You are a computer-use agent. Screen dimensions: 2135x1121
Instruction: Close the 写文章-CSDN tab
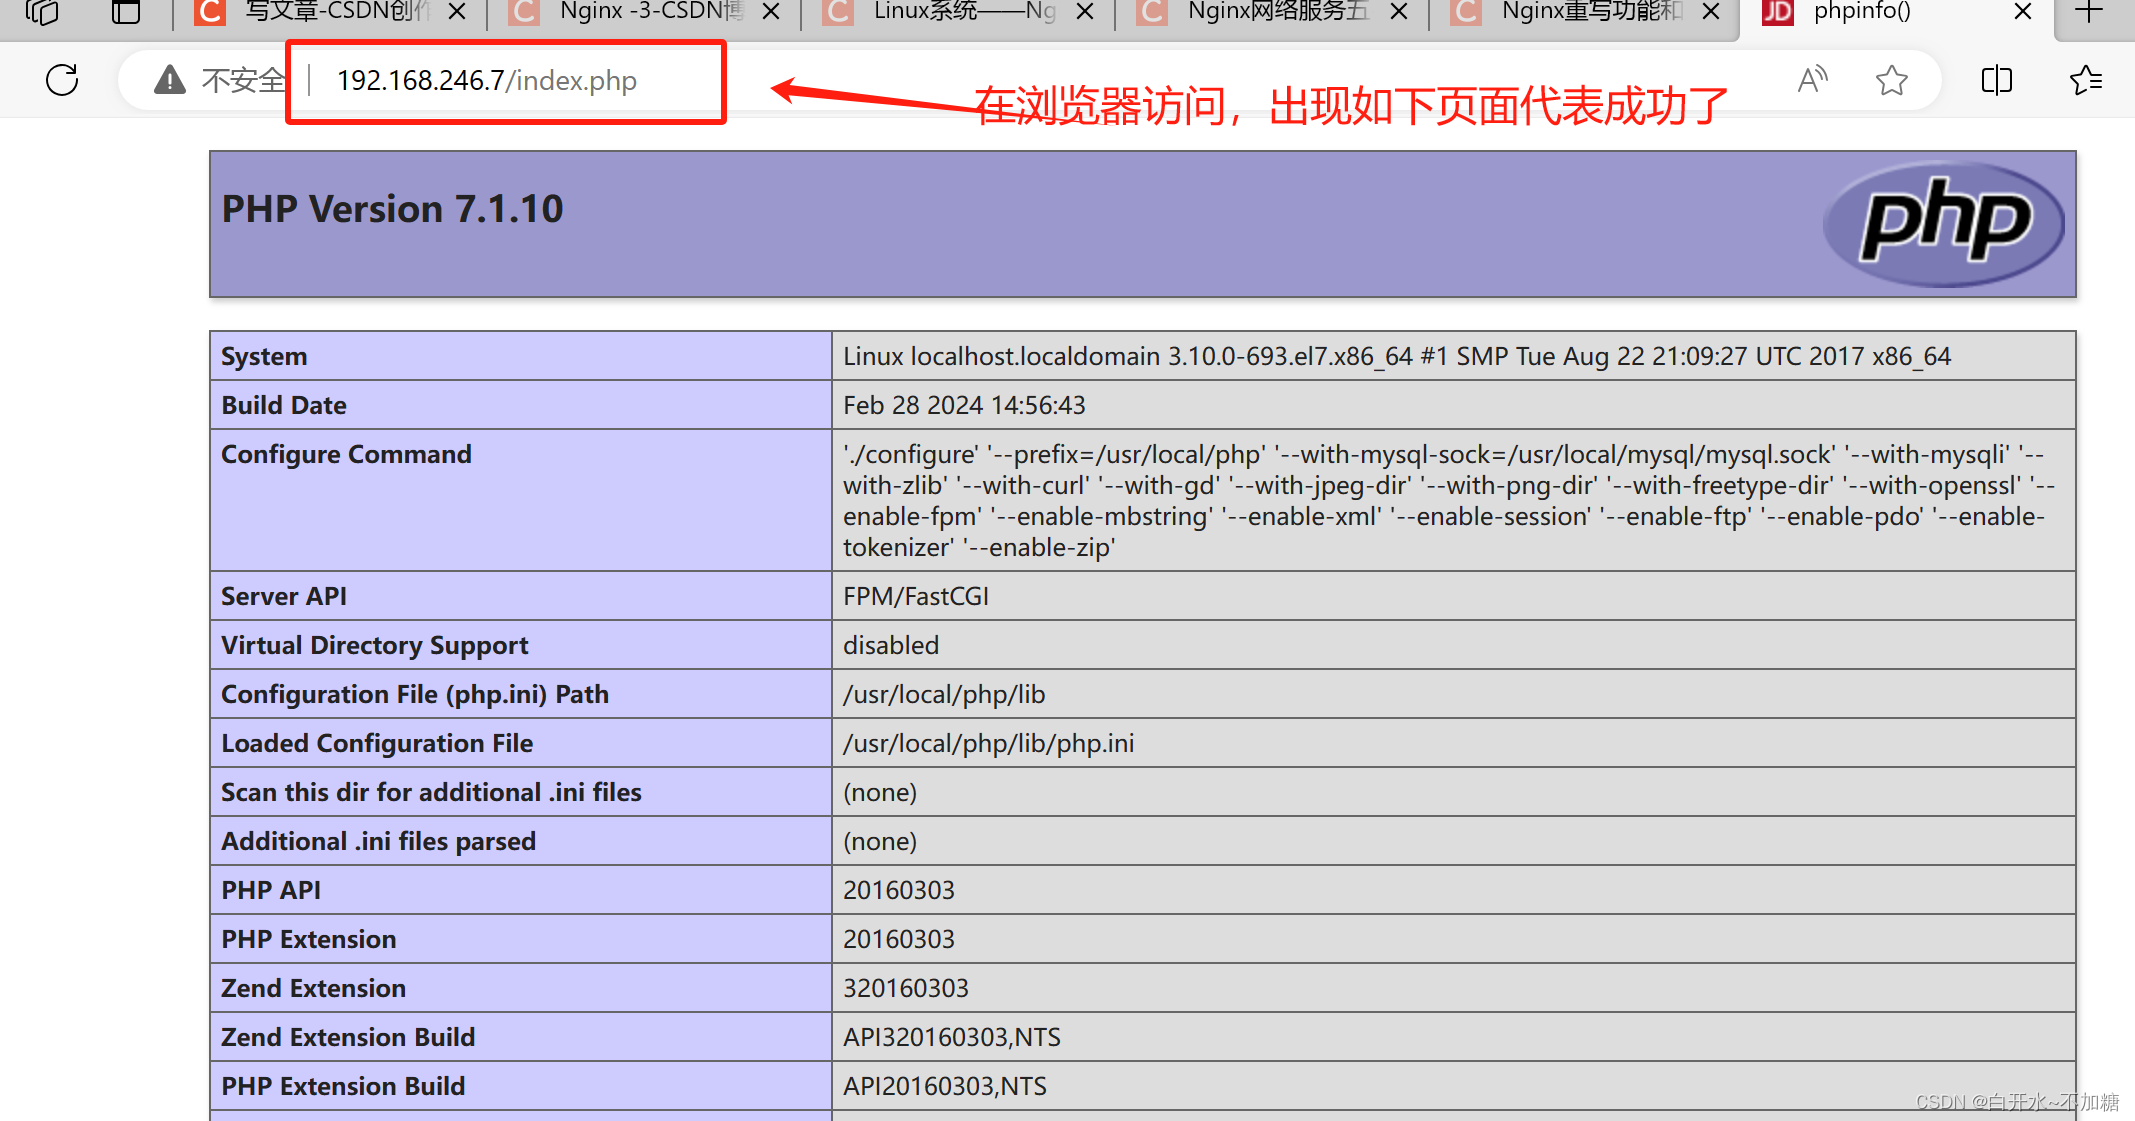456,12
